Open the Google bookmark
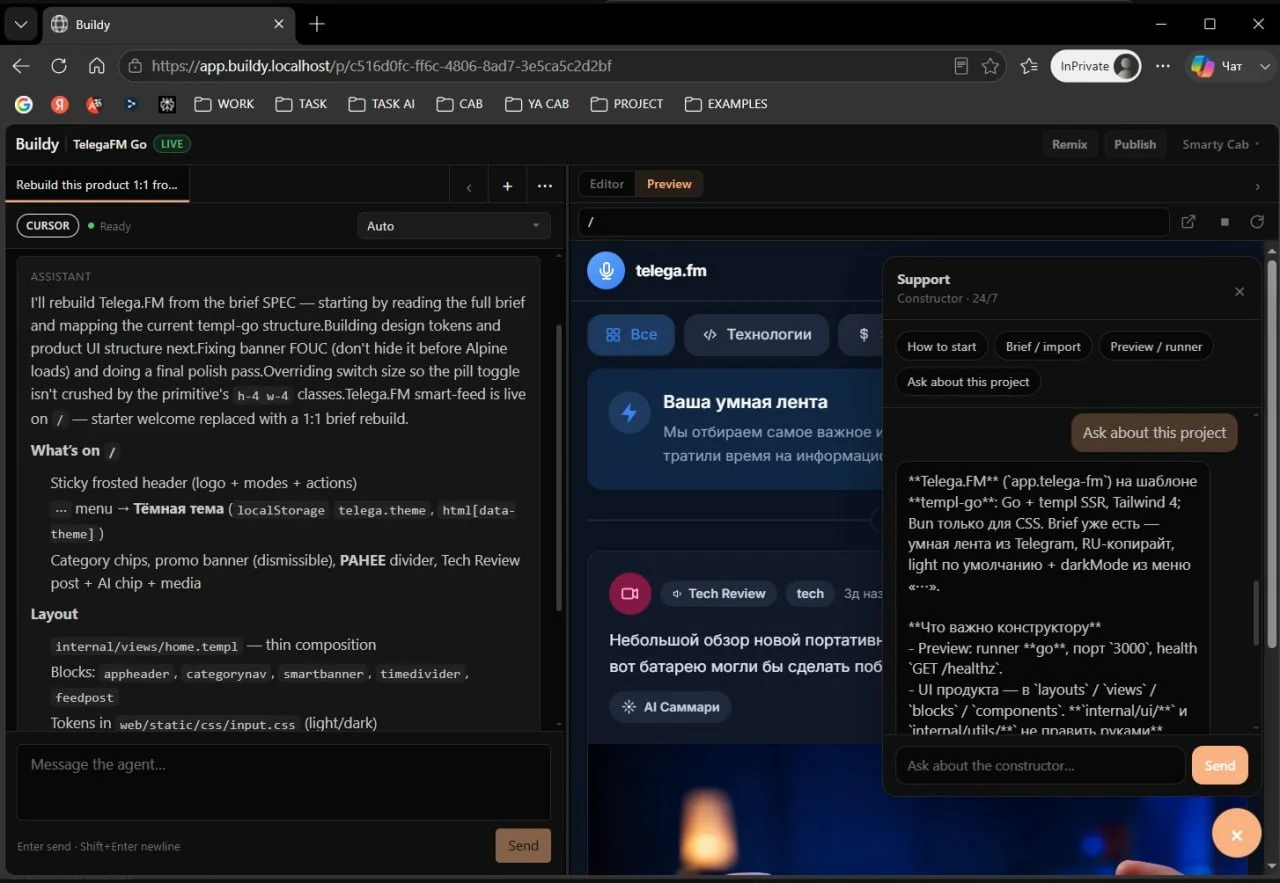The height and width of the screenshot is (883, 1280). click(24, 104)
